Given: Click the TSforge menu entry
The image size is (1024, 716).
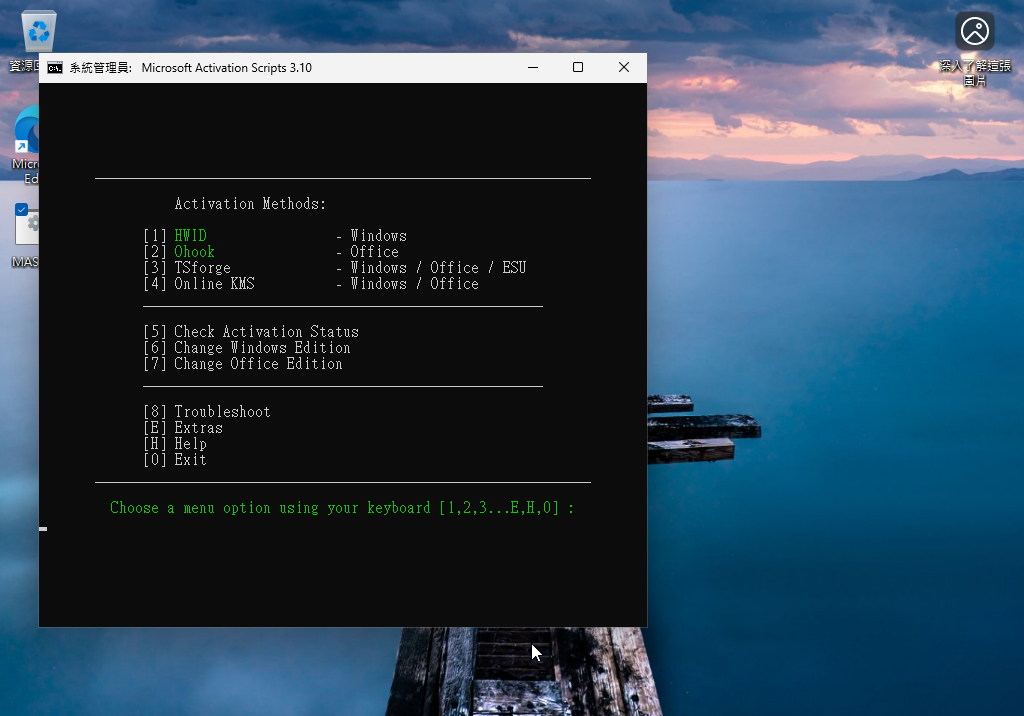Looking at the screenshot, I should coord(202,268).
